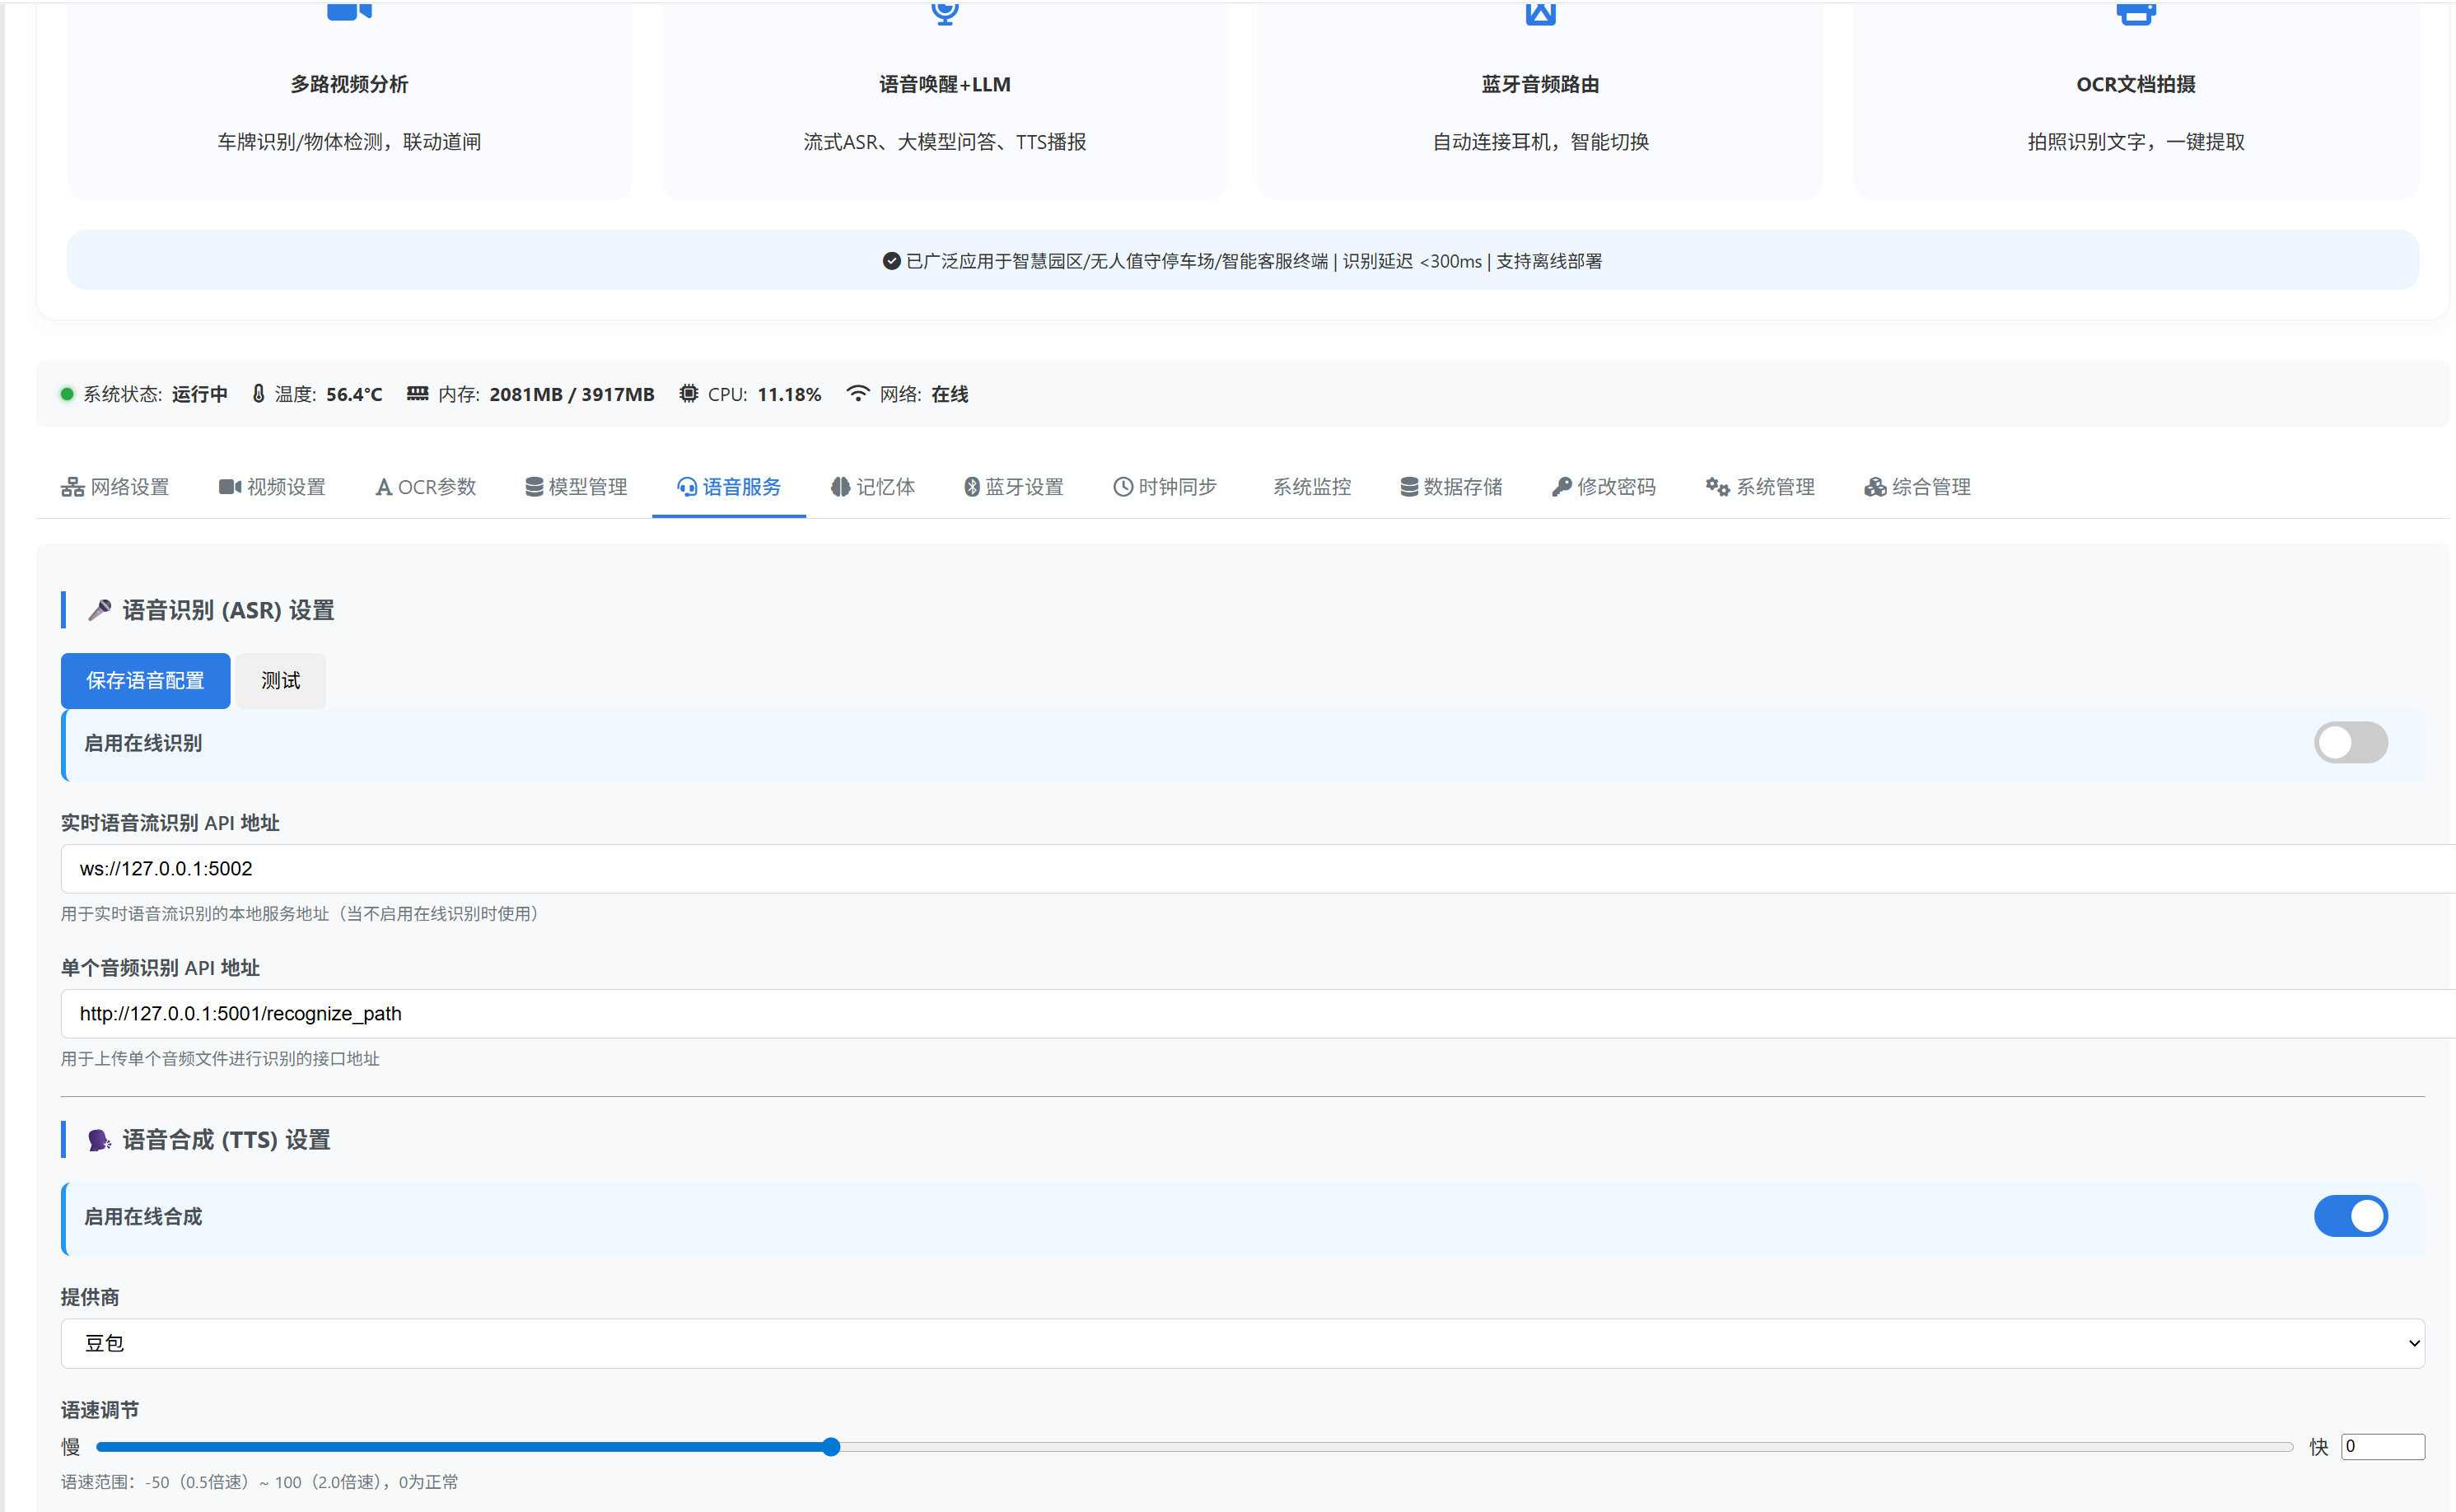Click the 语速调节 slider handle
The width and height of the screenshot is (2456, 1512).
tap(831, 1447)
